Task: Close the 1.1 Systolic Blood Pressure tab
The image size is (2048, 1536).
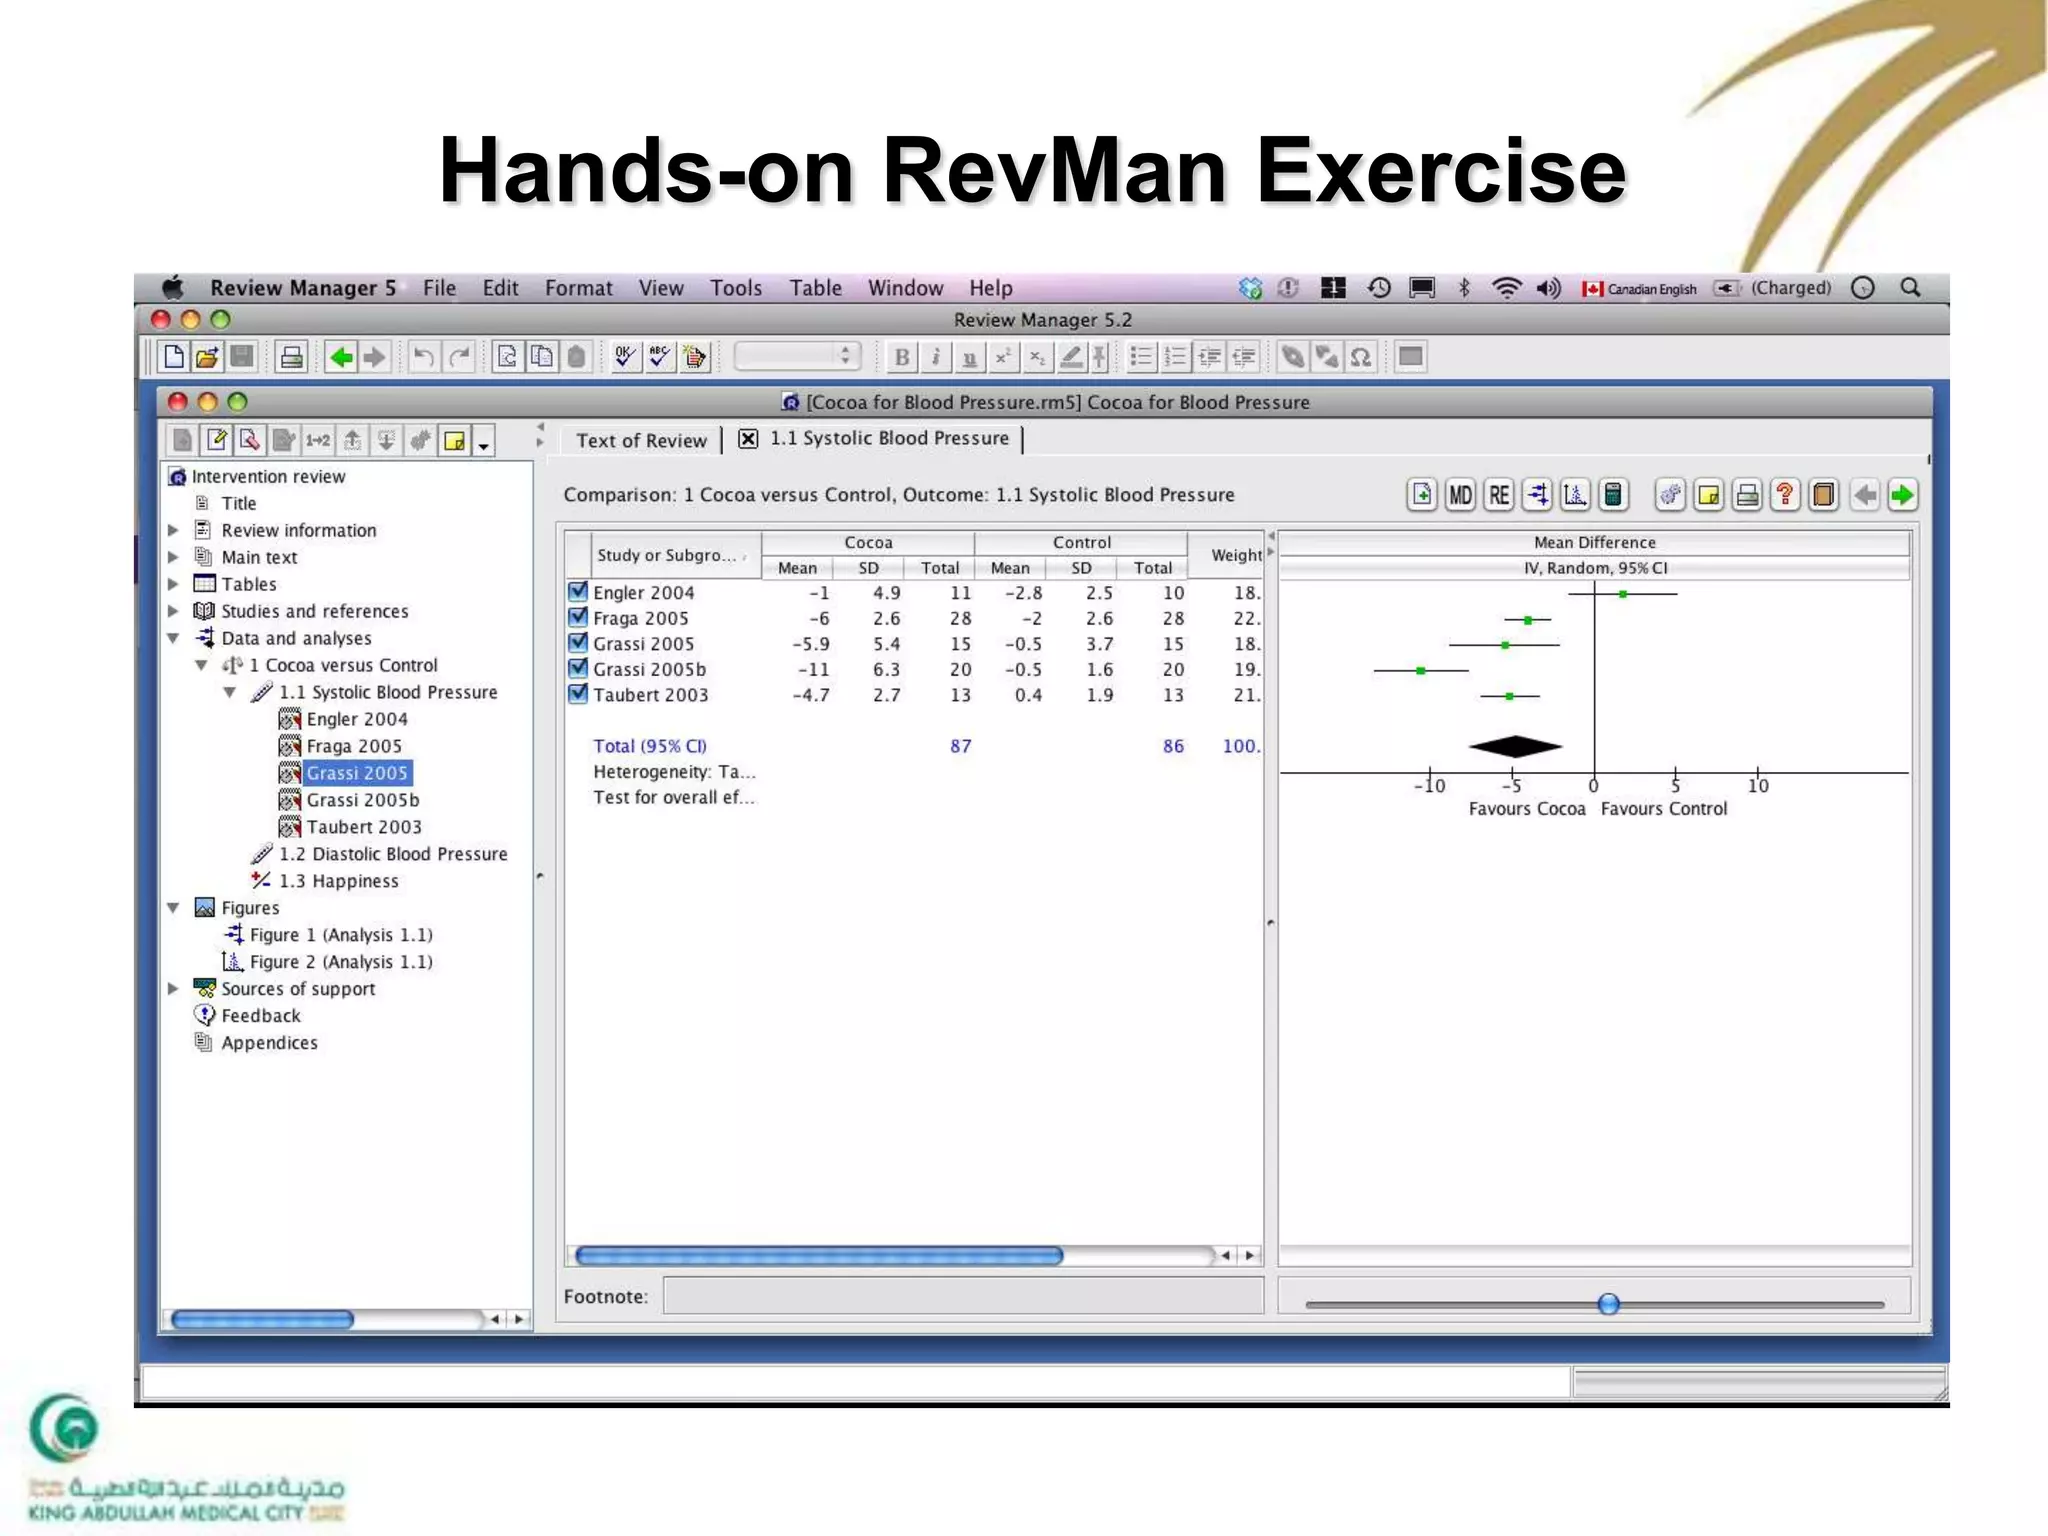Action: click(x=748, y=439)
